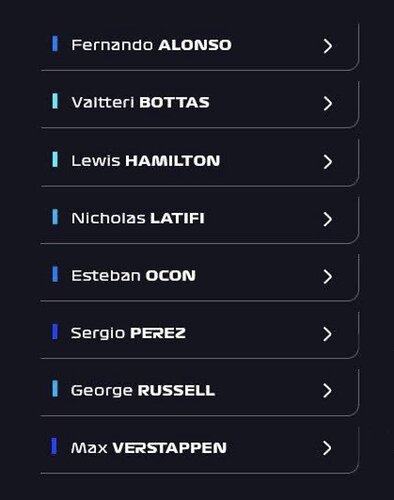The image size is (394, 500).
Task: Click the team color bar next to Alonso
Action: click(55, 44)
